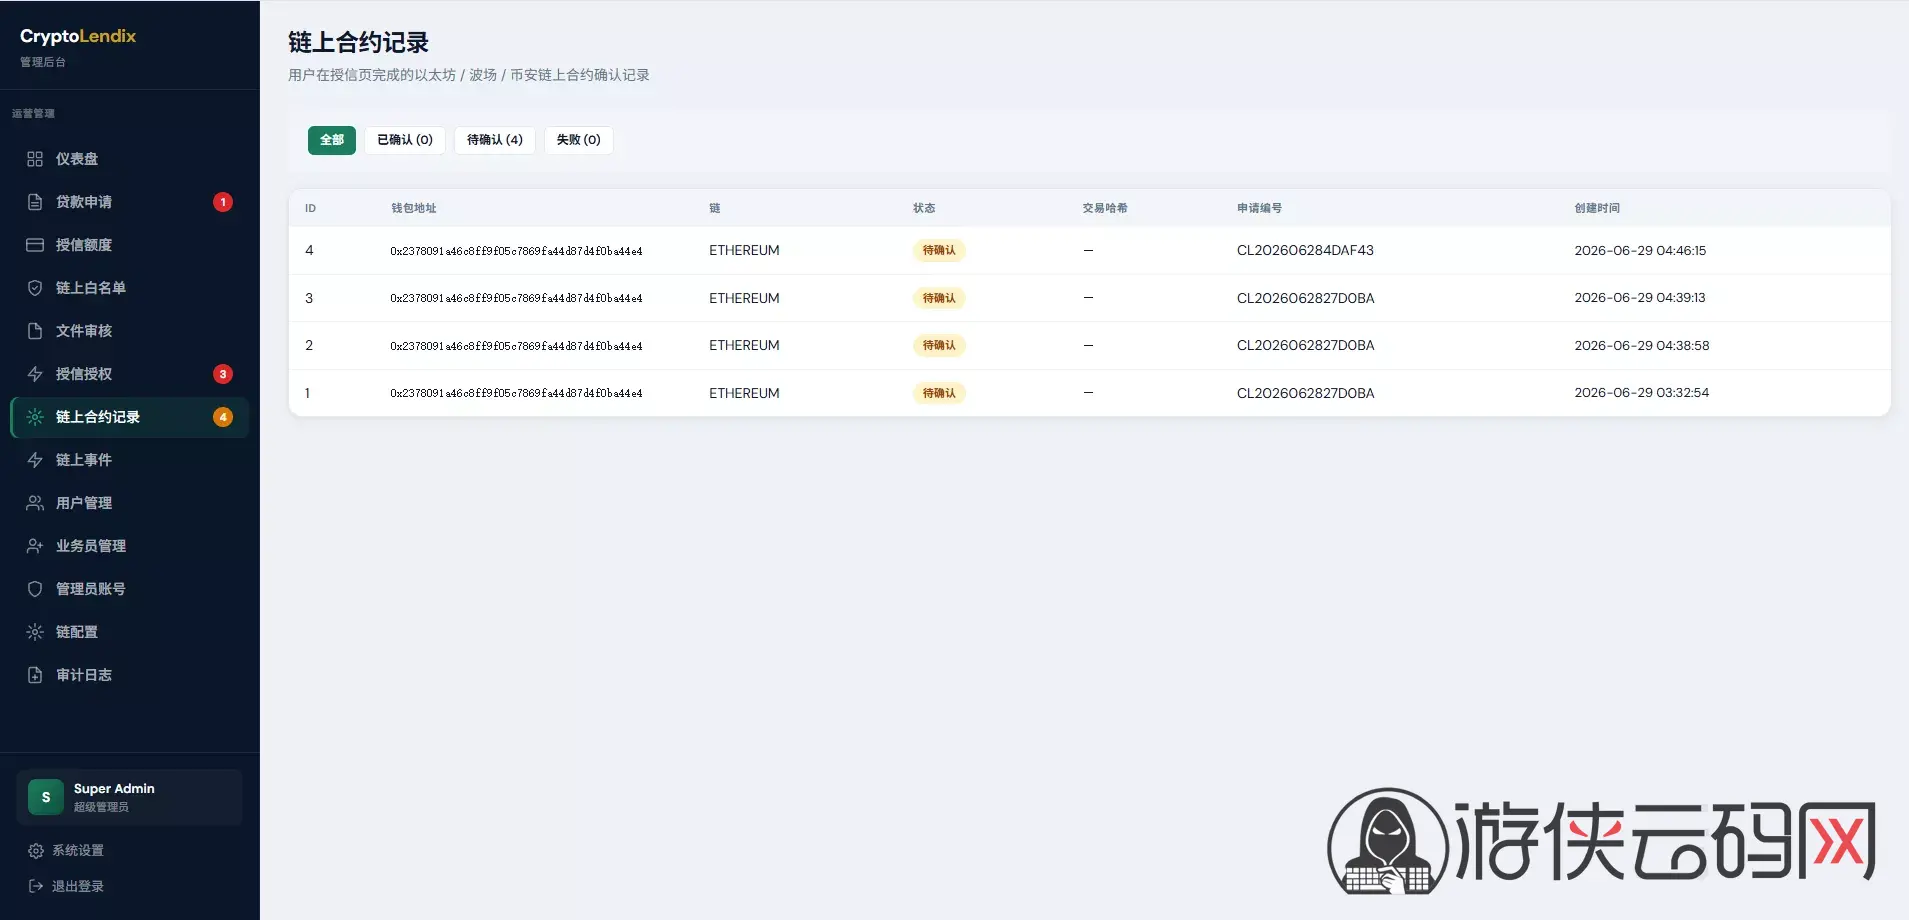1909x920 pixels.
Task: Select the 授信额度 card icon
Action: (35, 245)
